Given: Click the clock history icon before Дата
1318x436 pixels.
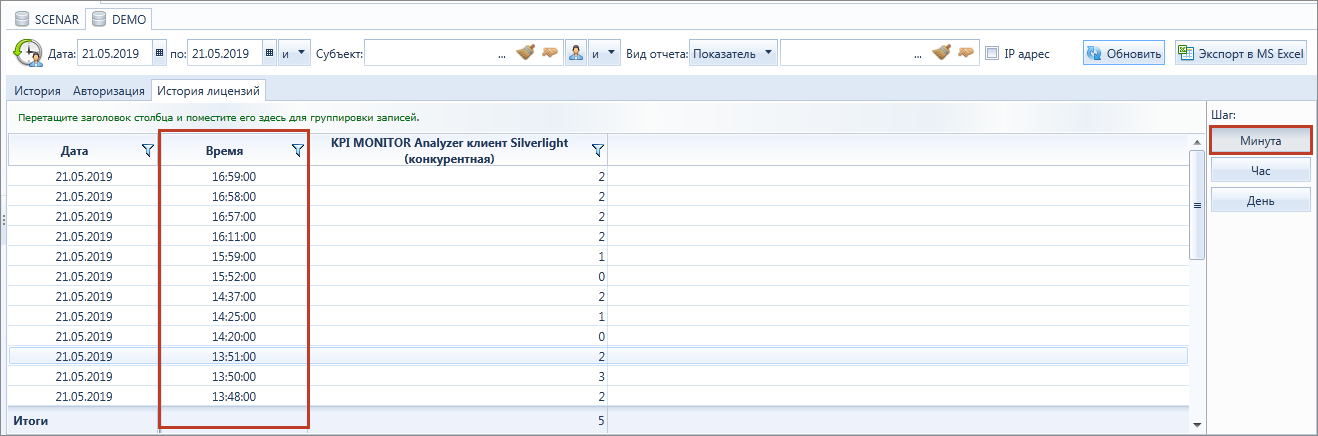Looking at the screenshot, I should point(27,53).
